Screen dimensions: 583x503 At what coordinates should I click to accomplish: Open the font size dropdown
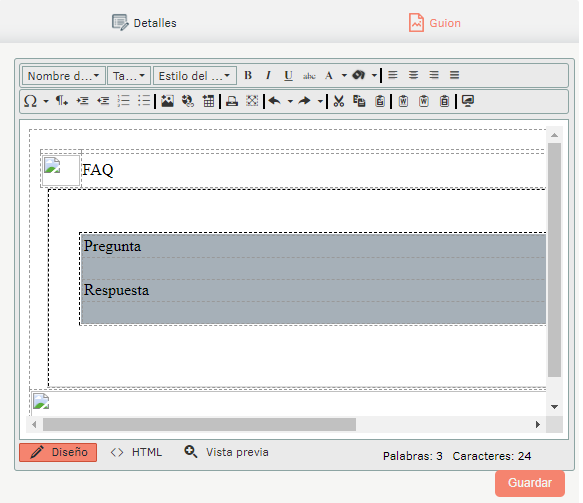(129, 76)
